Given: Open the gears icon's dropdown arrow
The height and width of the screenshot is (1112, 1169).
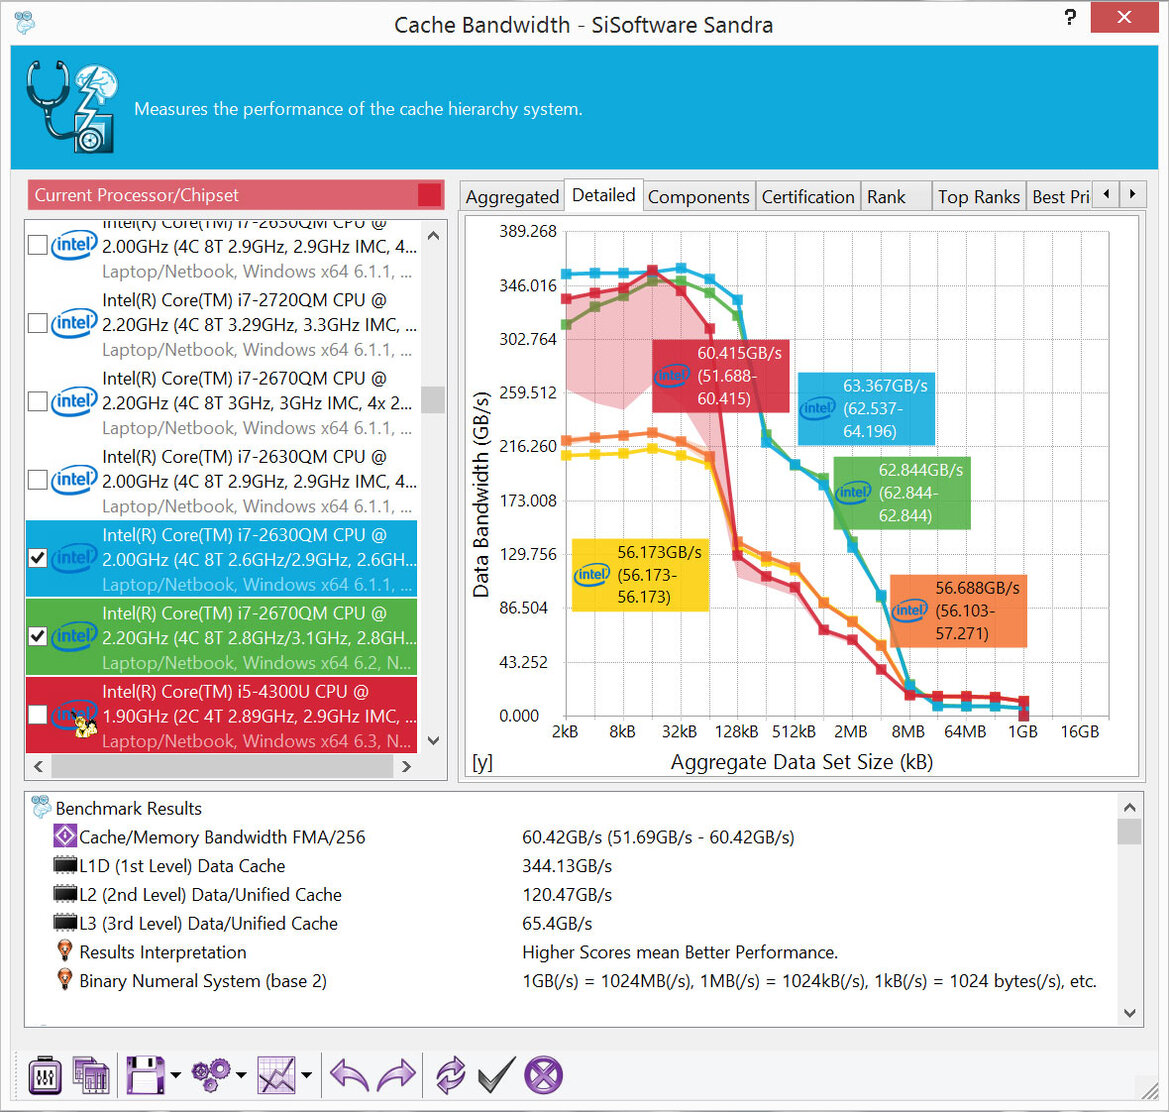Looking at the screenshot, I should pos(241,1075).
